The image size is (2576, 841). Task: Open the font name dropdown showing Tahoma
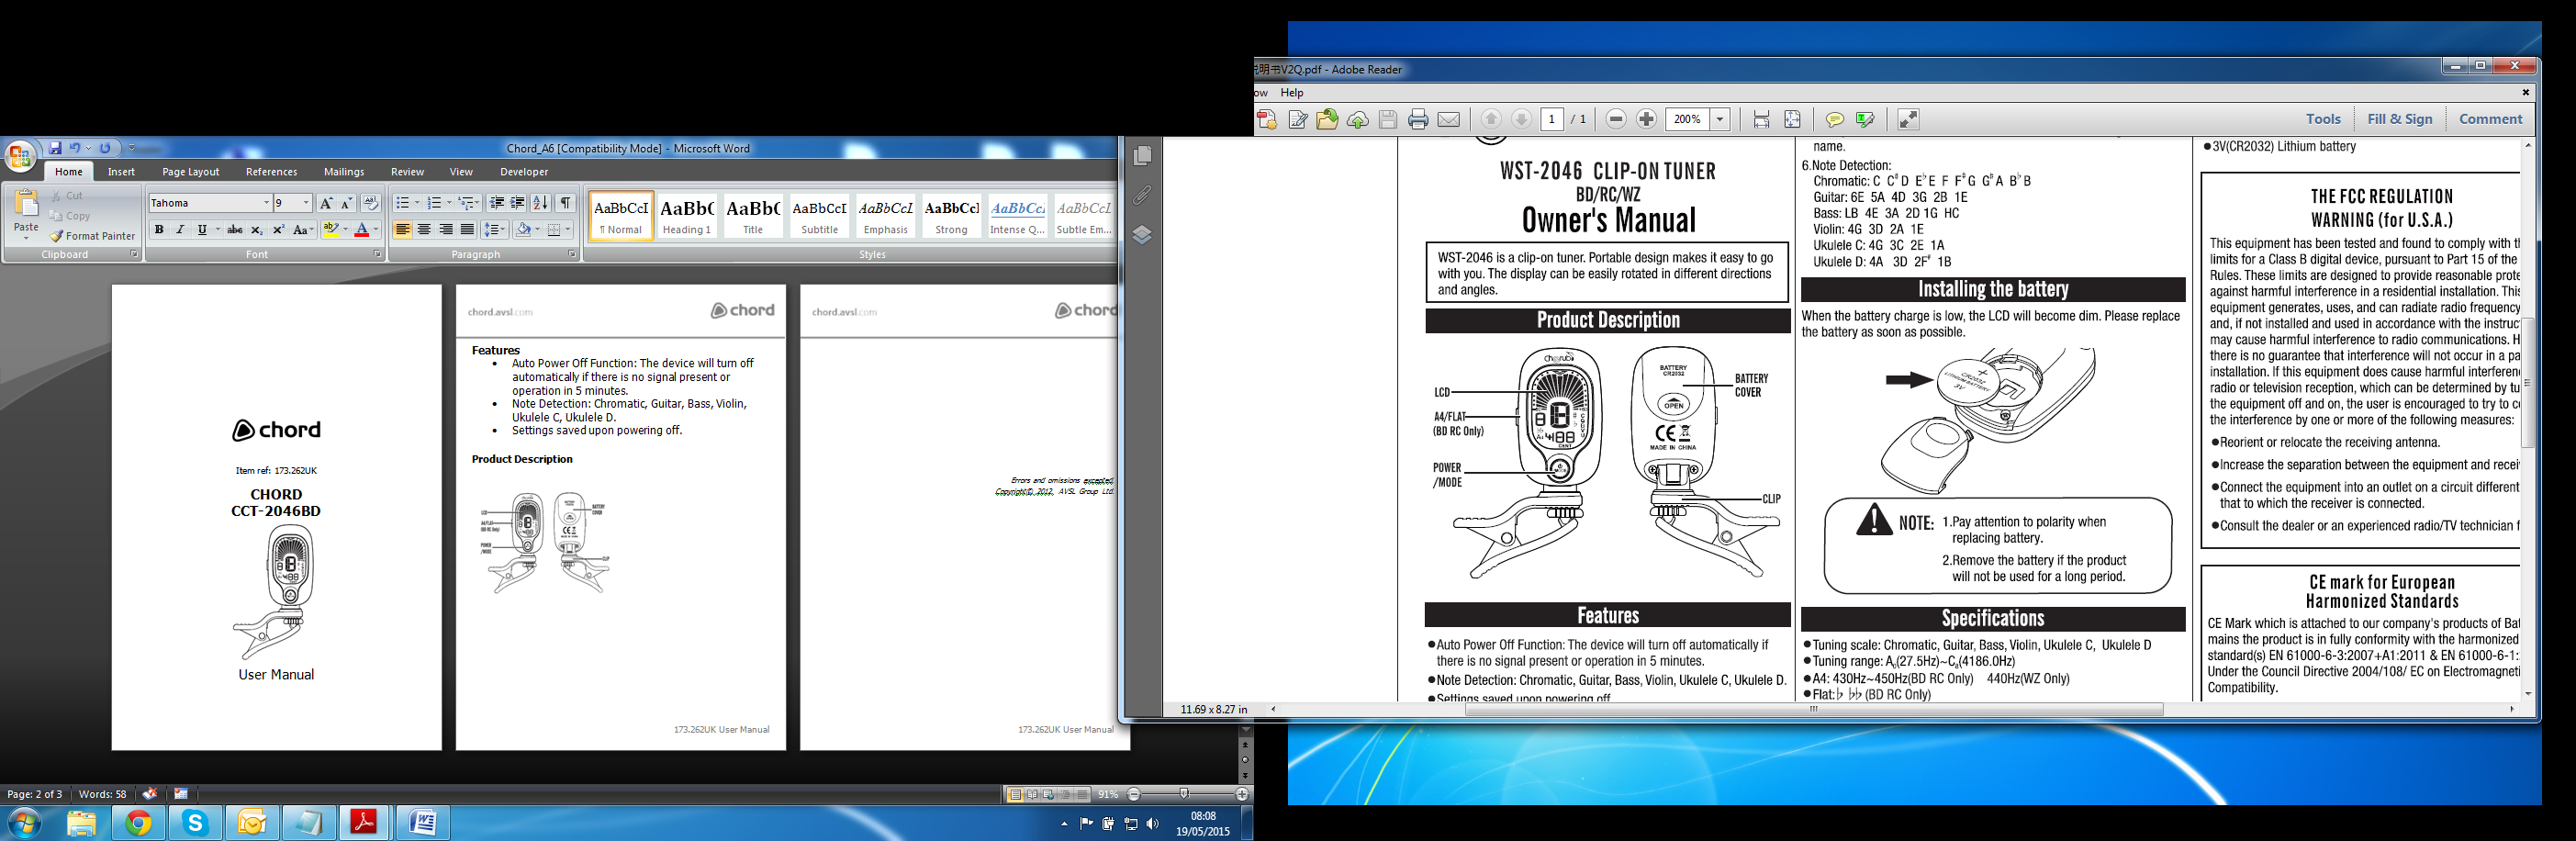tap(266, 203)
